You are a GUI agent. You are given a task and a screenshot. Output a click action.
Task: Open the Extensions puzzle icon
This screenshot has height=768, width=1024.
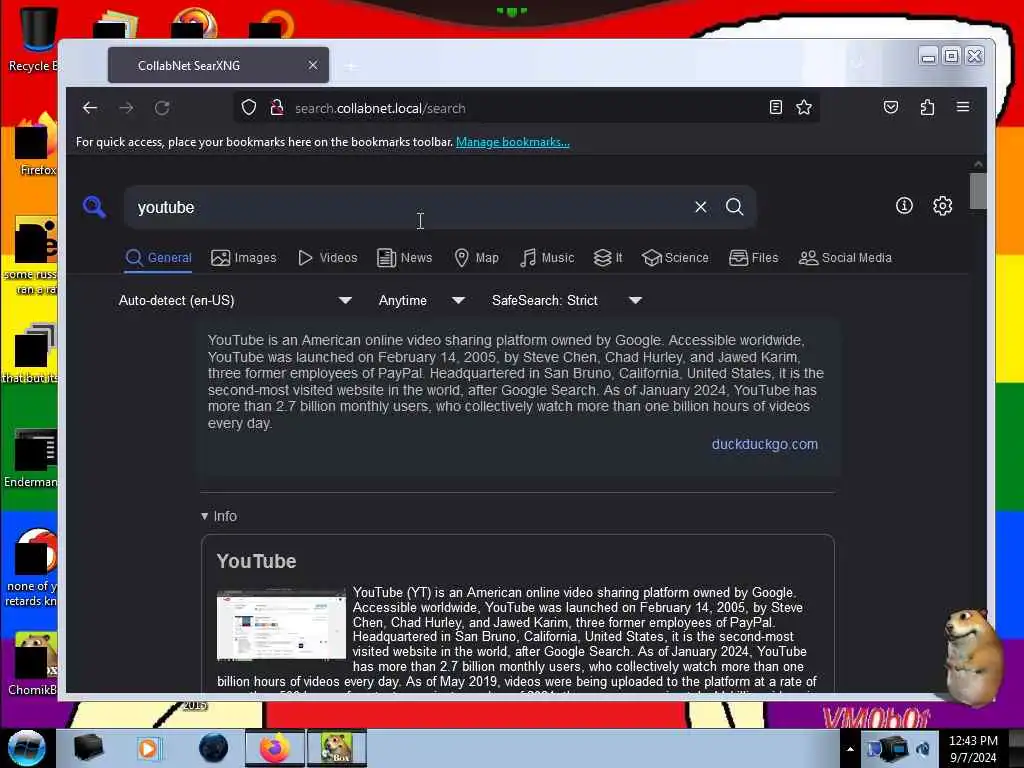coord(927,107)
